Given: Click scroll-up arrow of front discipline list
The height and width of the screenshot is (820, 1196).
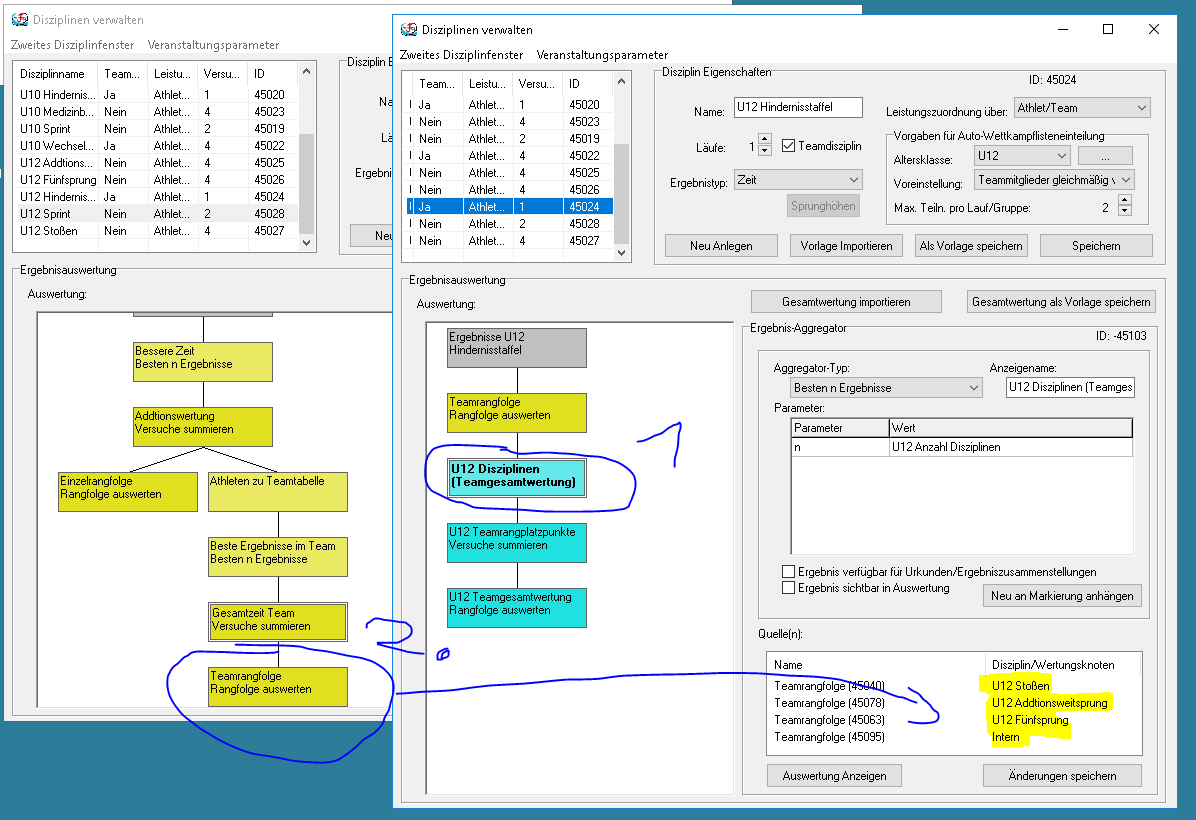Looking at the screenshot, I should coord(622,81).
